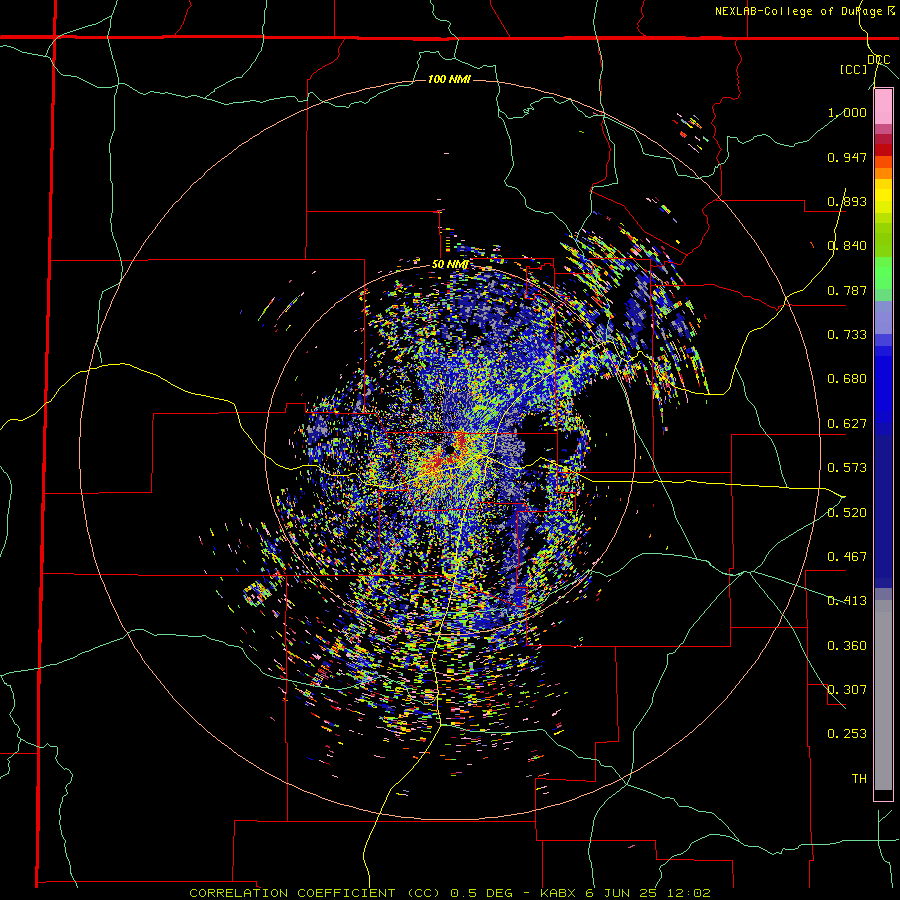Screen dimensions: 900x900
Task: Pick the gray segment of the color bar
Action: coord(883,695)
